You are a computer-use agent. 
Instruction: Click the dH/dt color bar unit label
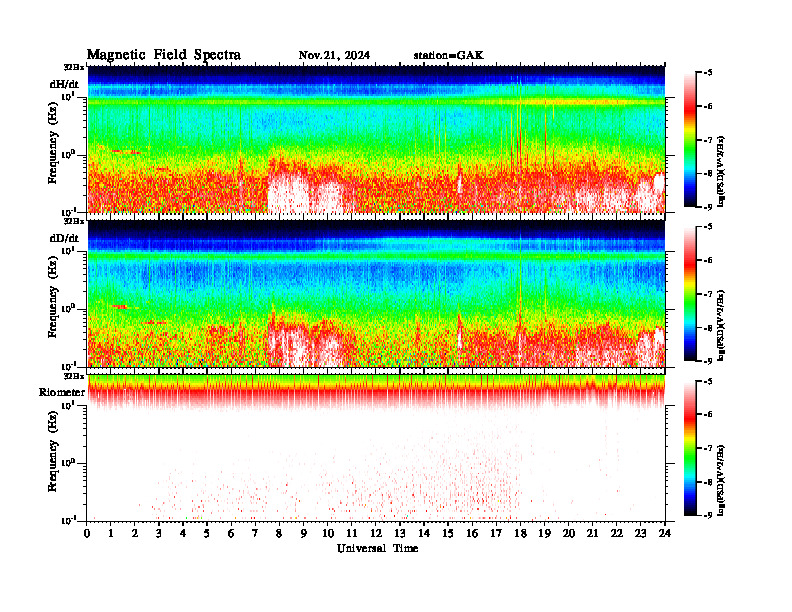[x=721, y=172]
